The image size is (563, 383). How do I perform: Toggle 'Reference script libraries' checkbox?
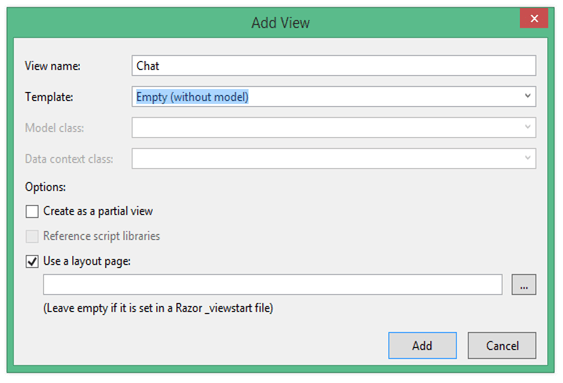32,237
